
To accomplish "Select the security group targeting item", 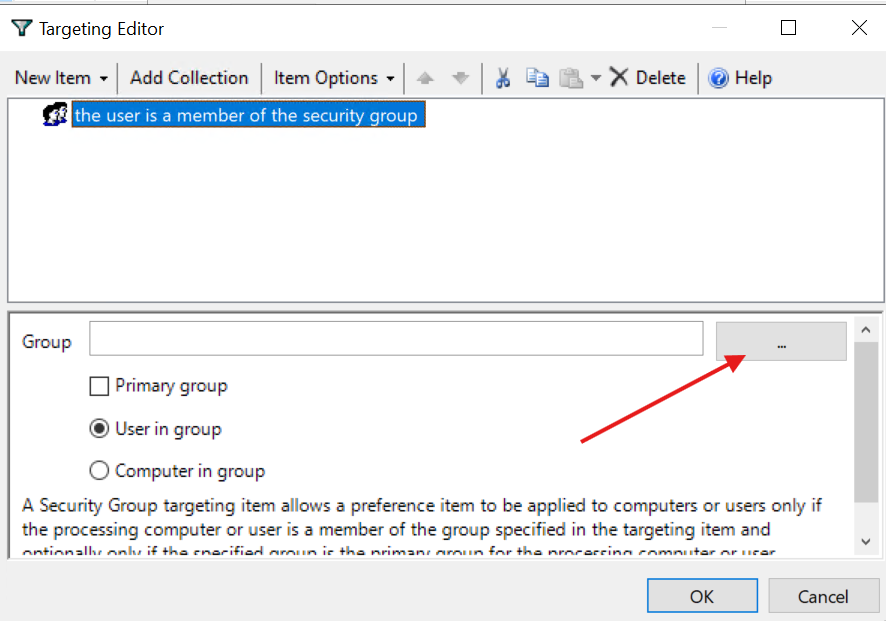I will click(x=246, y=116).
